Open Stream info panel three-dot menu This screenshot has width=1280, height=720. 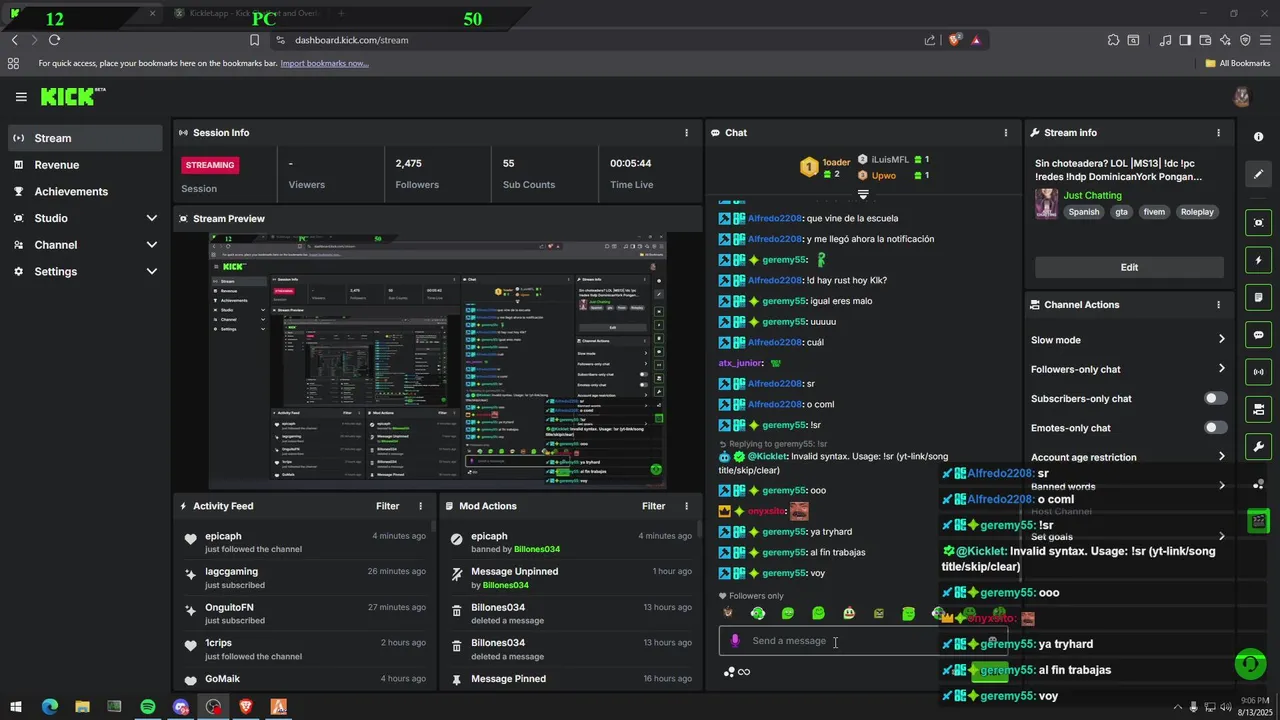click(x=1218, y=133)
